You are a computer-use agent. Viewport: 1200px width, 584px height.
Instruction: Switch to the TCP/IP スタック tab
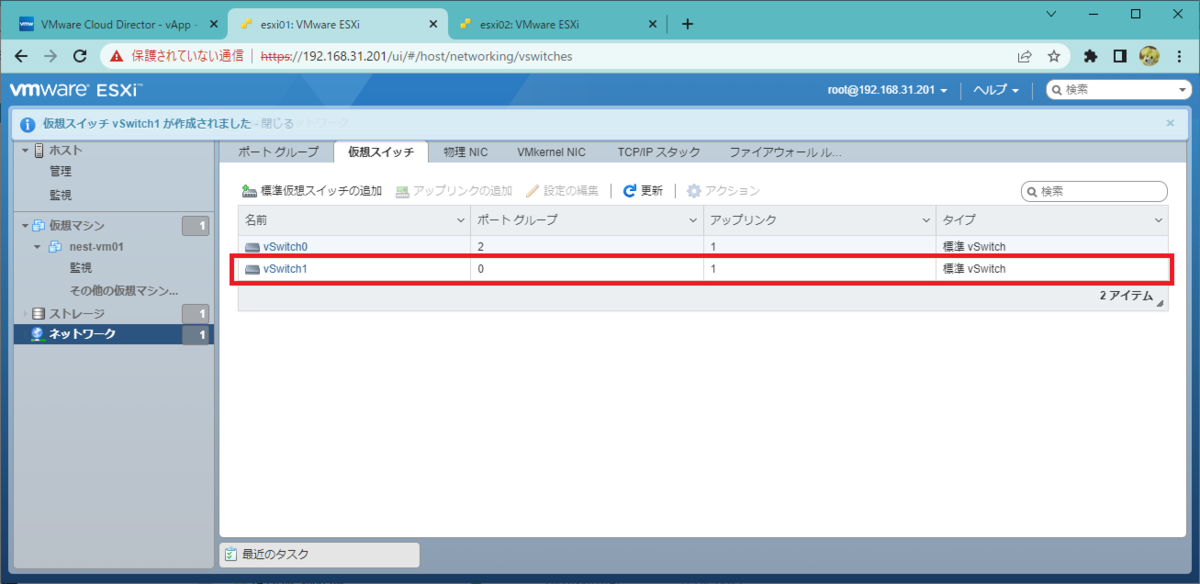(658, 152)
